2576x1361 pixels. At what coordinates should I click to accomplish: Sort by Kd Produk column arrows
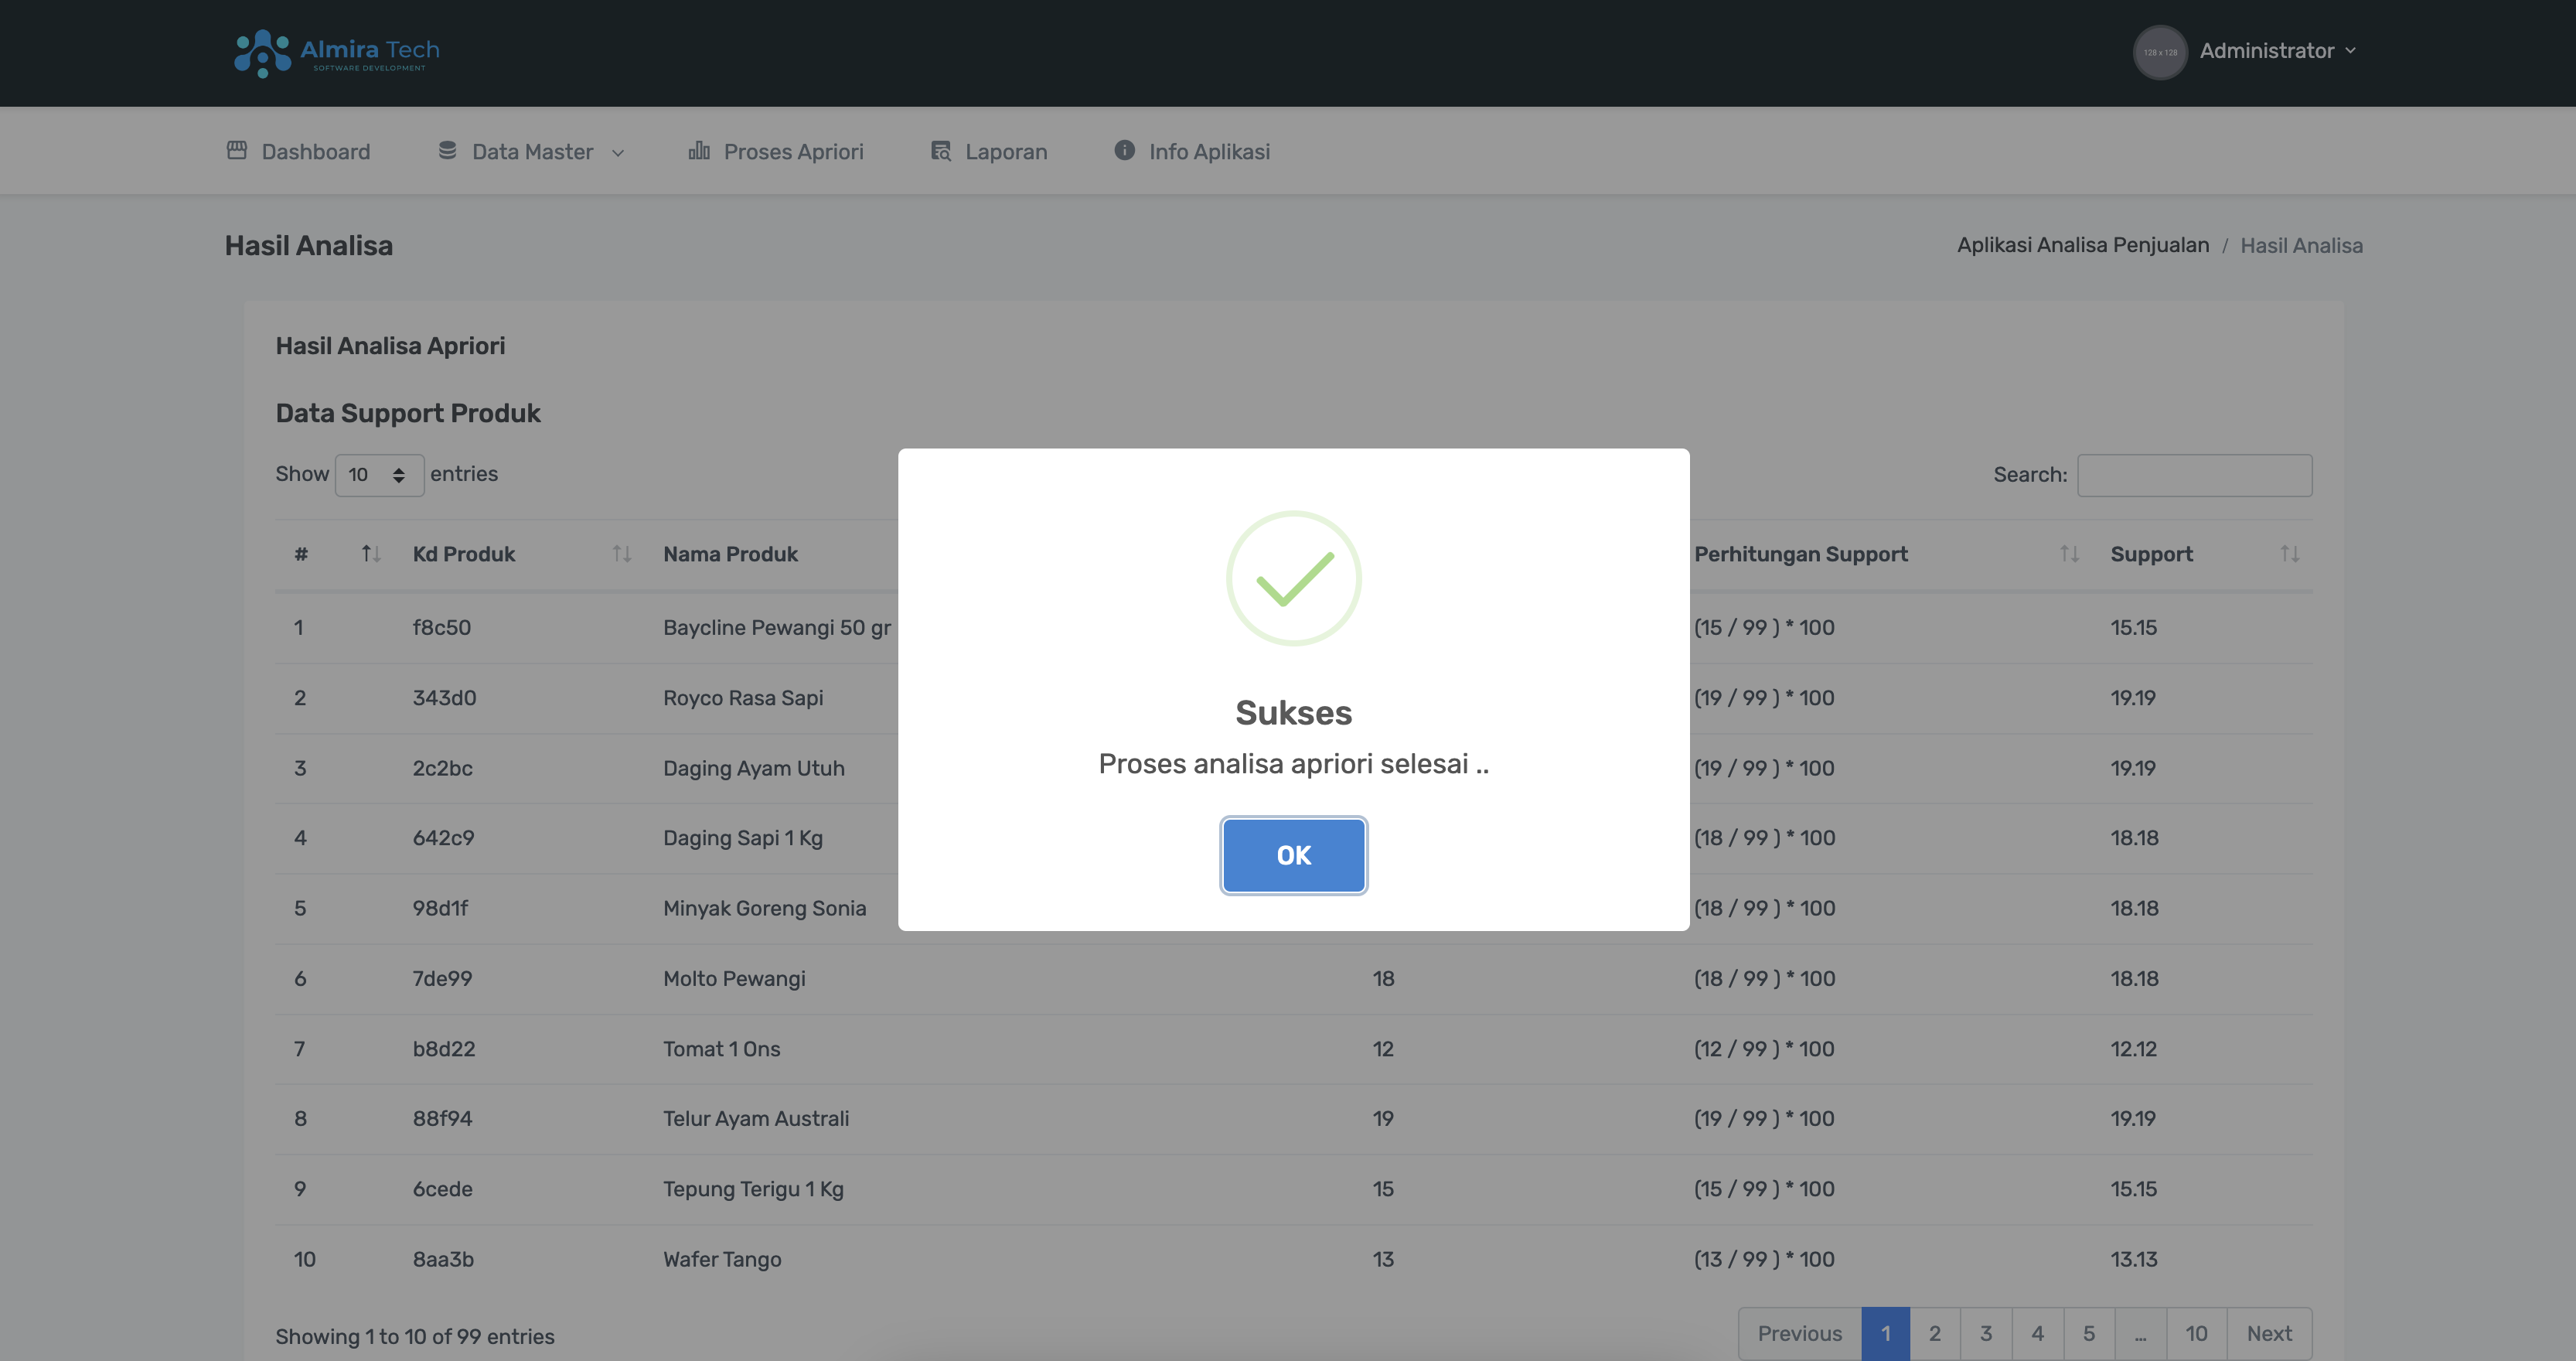[622, 554]
